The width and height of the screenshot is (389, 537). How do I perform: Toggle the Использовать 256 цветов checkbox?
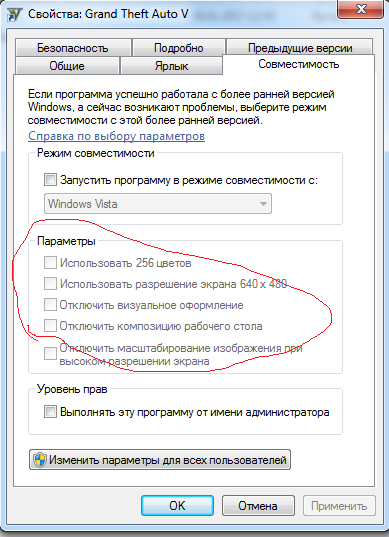(50, 263)
